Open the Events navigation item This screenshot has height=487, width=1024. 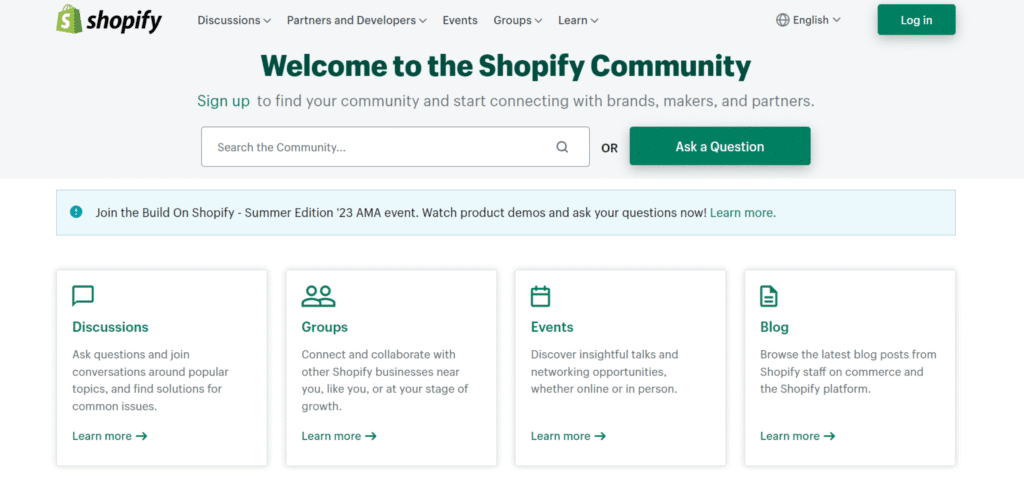pos(460,20)
